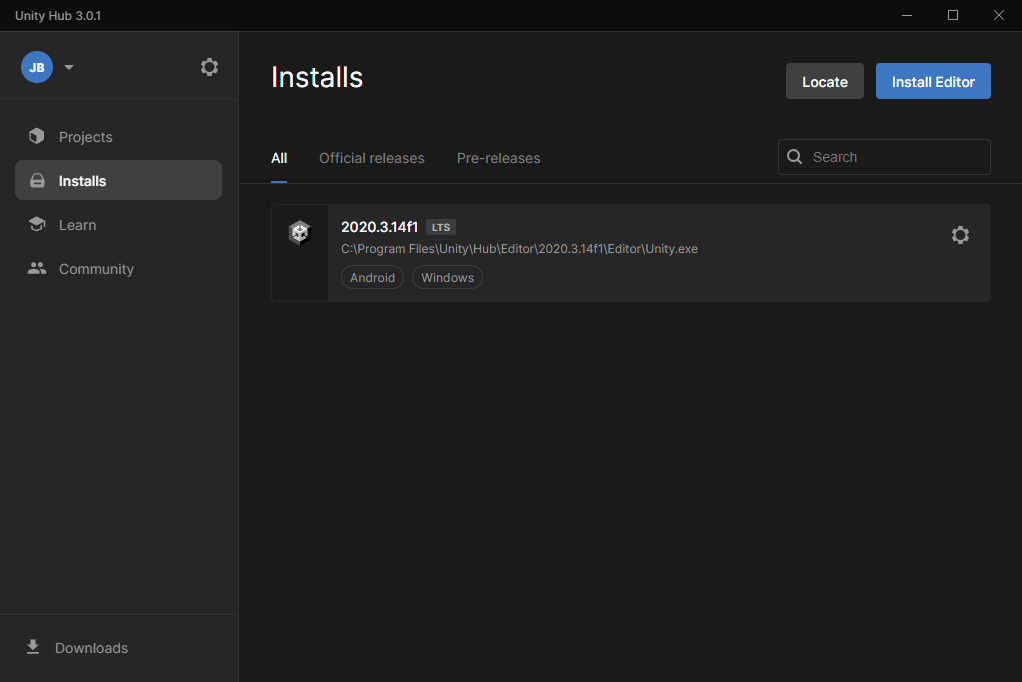Image resolution: width=1022 pixels, height=682 pixels.
Task: Click the Windows module tag
Action: coord(447,277)
